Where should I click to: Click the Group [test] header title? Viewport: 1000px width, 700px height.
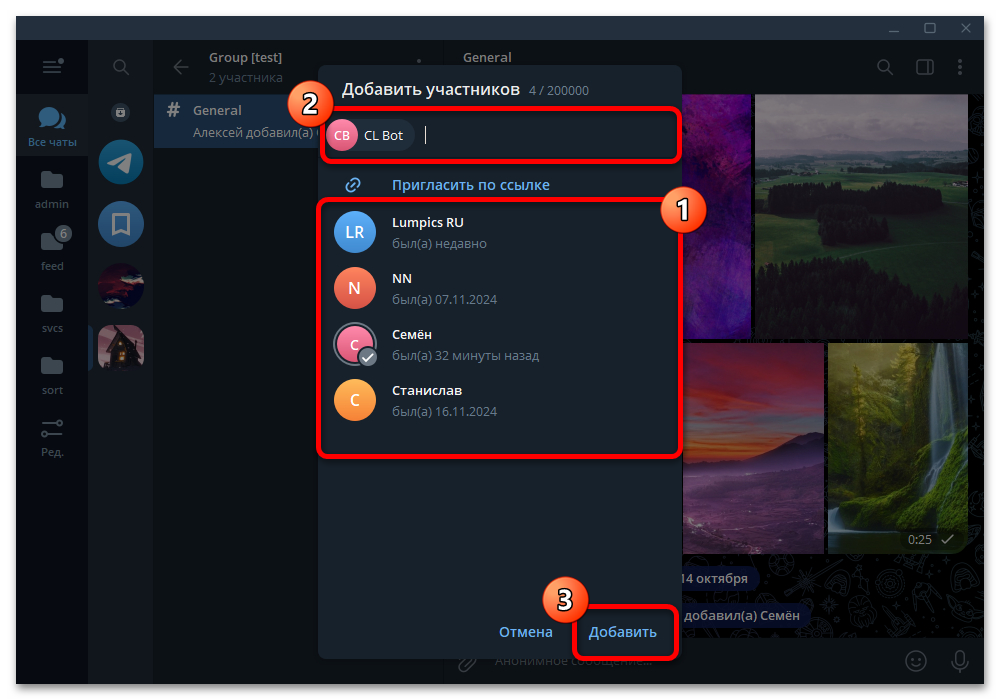point(246,57)
